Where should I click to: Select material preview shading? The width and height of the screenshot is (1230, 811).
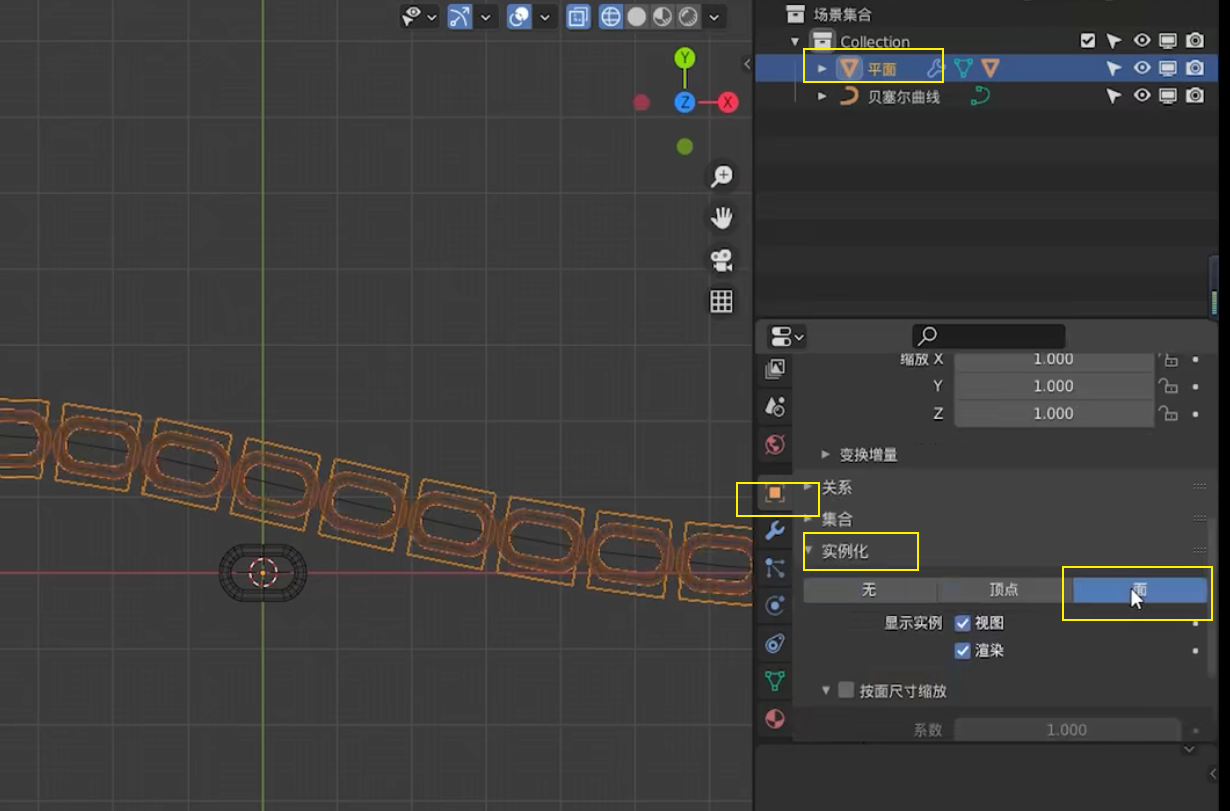662,17
